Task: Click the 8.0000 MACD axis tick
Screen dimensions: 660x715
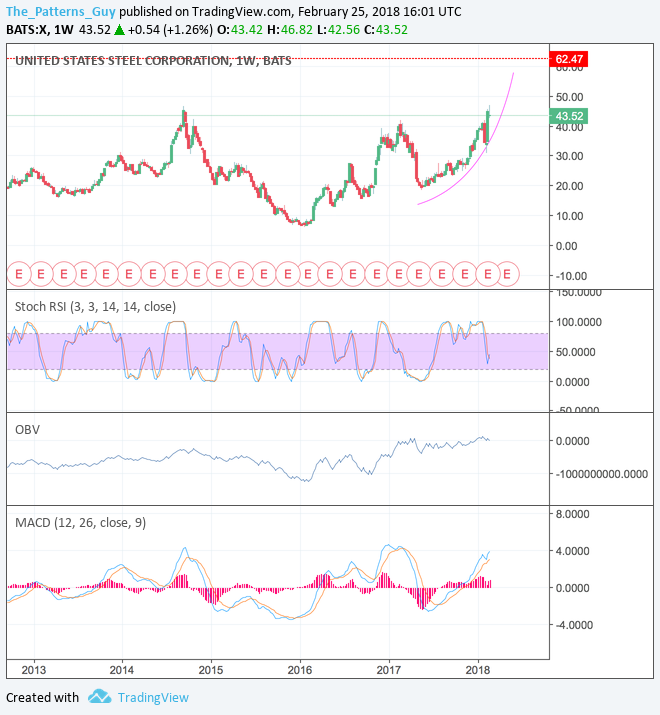Action: (572, 514)
